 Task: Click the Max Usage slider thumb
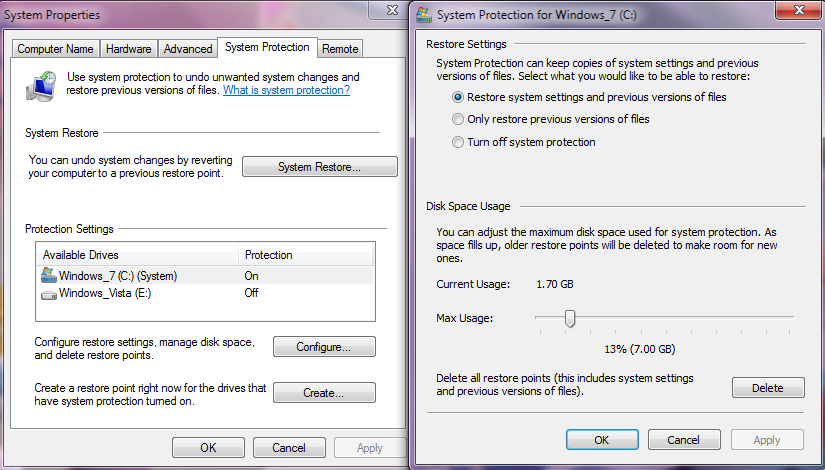570,318
